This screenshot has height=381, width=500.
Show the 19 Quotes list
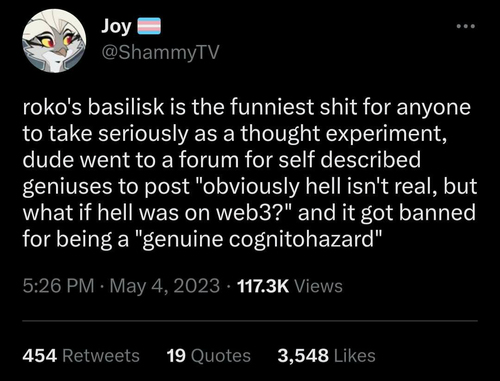(x=208, y=356)
